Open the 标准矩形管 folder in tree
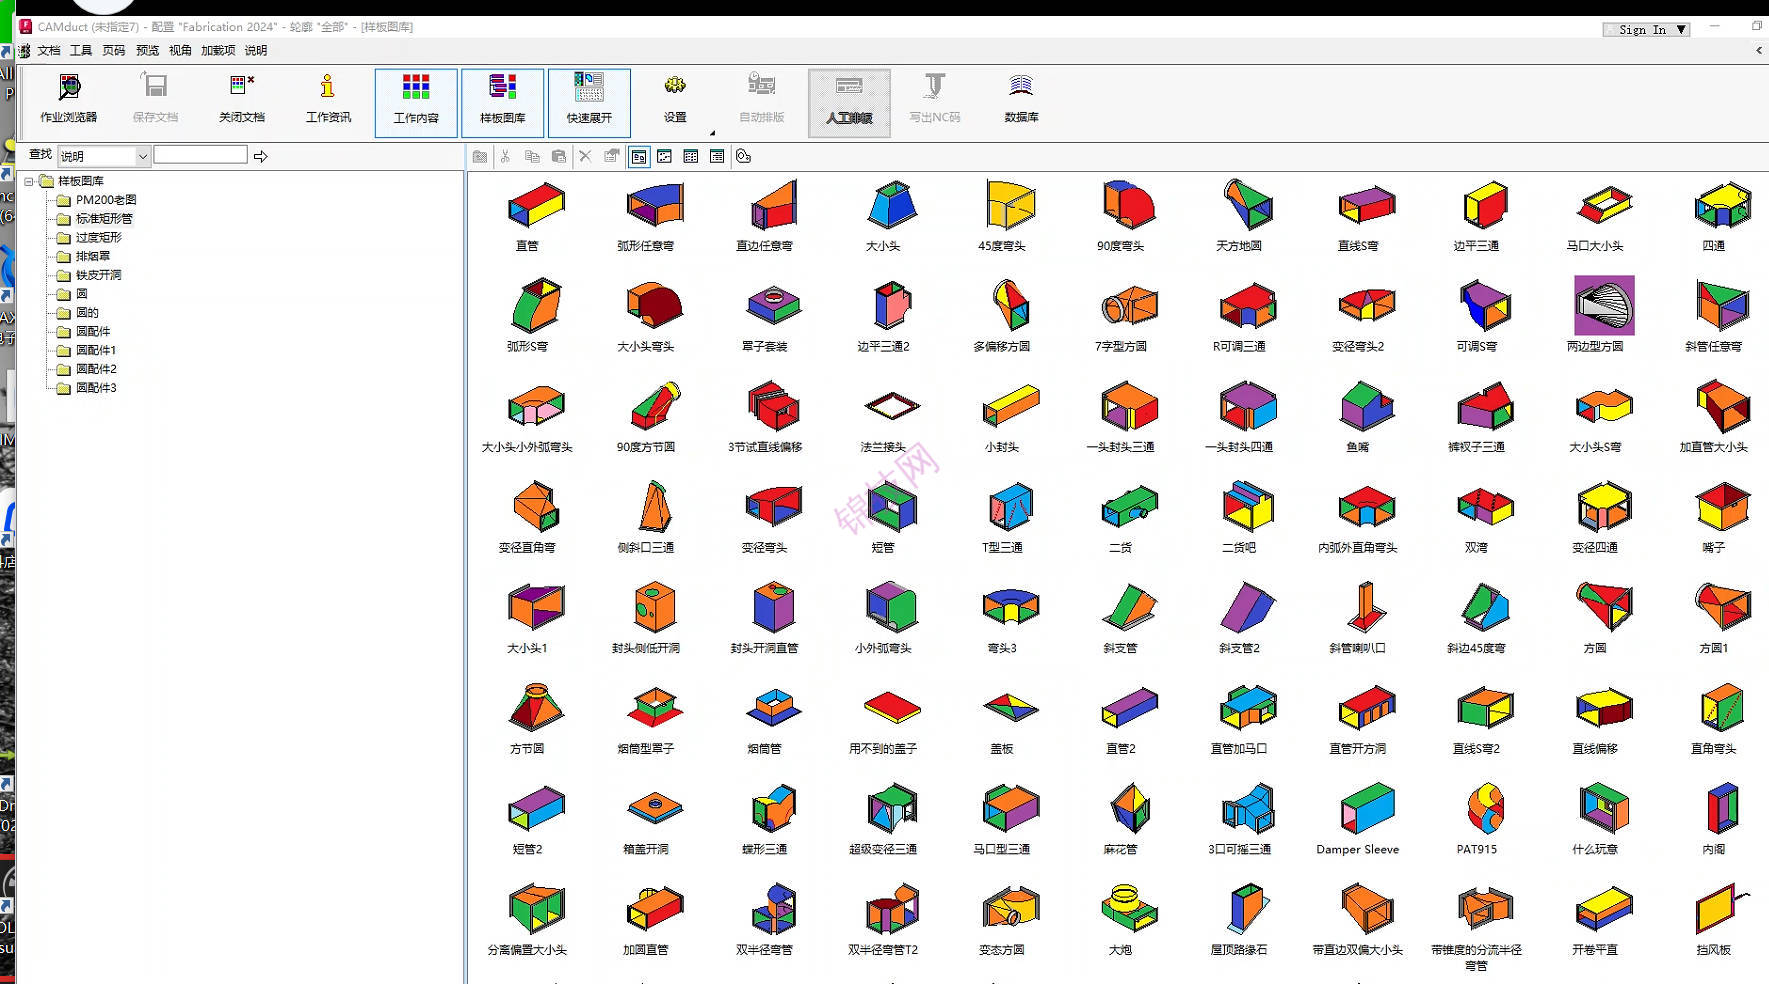Screen dimensions: 1769x984 pos(103,218)
